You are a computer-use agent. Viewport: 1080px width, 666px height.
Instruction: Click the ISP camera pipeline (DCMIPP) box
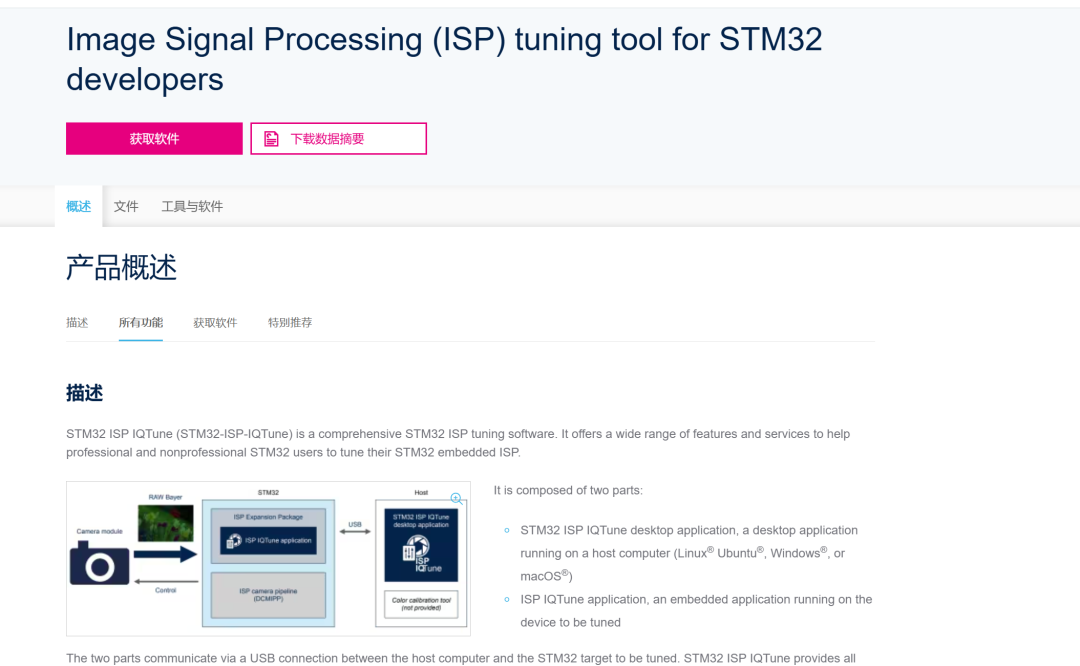click(267, 595)
